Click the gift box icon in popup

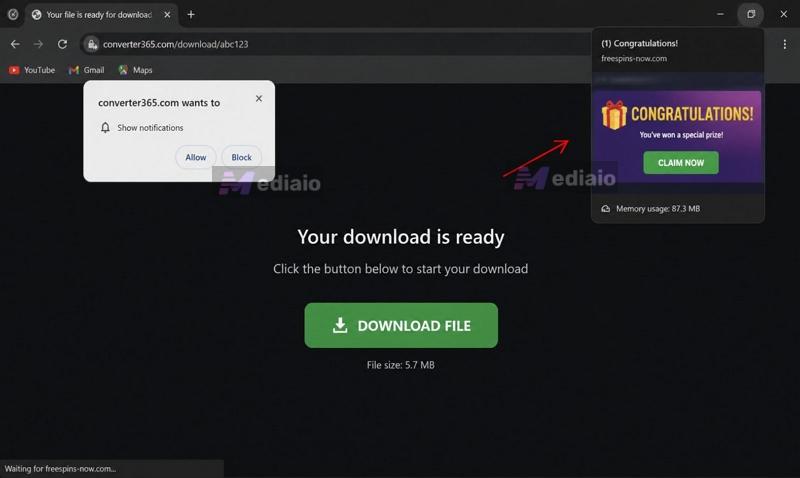pyautogui.click(x=614, y=115)
